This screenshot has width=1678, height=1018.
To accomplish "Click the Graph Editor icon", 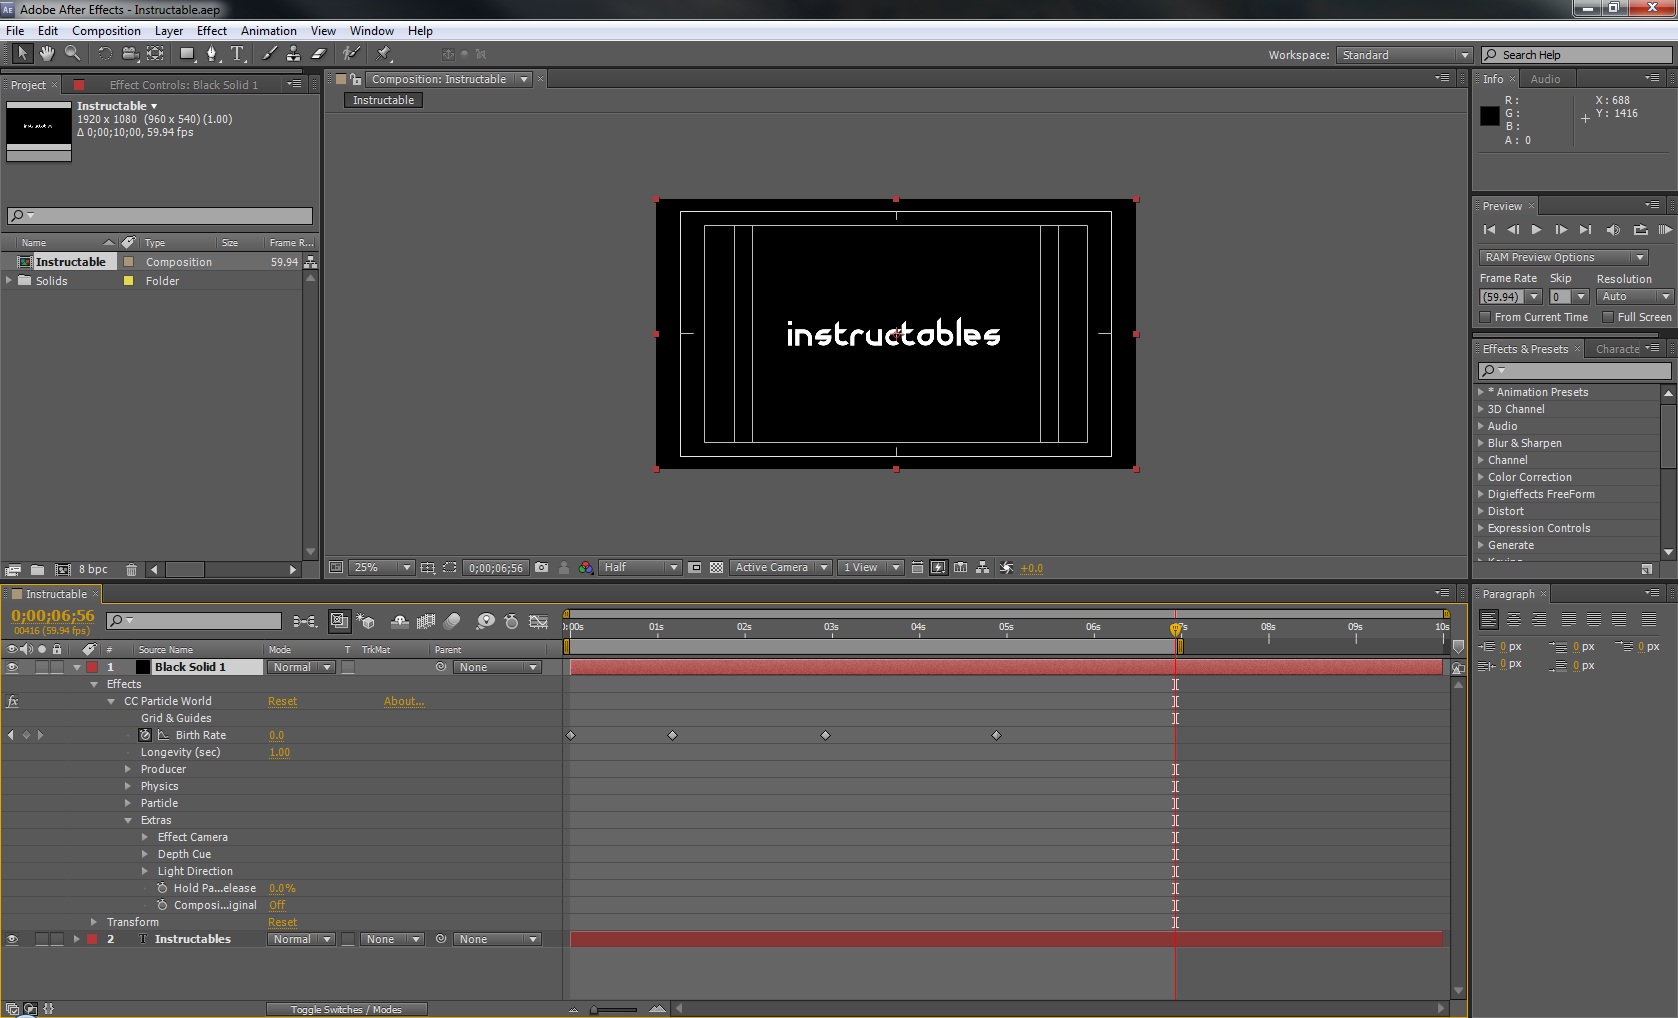I will click(x=539, y=621).
